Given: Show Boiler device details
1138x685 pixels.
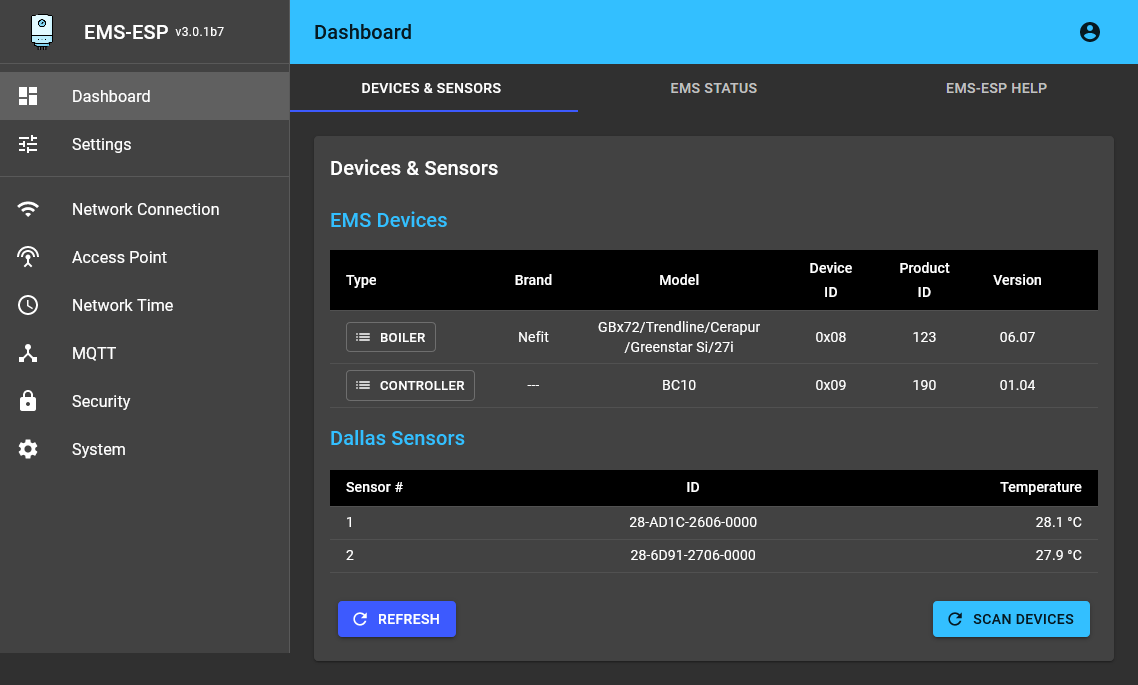Looking at the screenshot, I should pyautogui.click(x=391, y=337).
